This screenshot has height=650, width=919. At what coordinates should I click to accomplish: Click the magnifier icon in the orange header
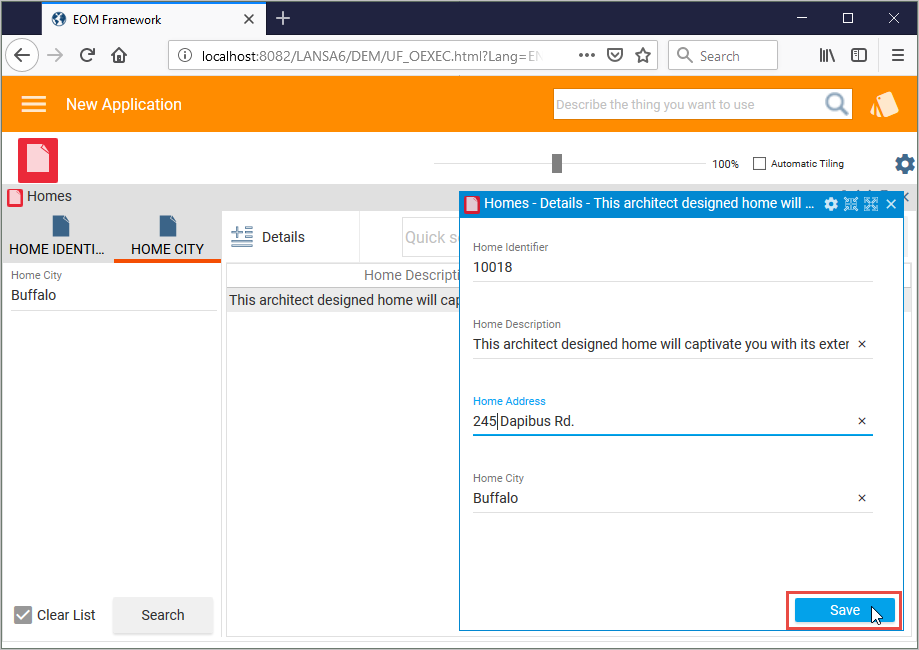836,104
